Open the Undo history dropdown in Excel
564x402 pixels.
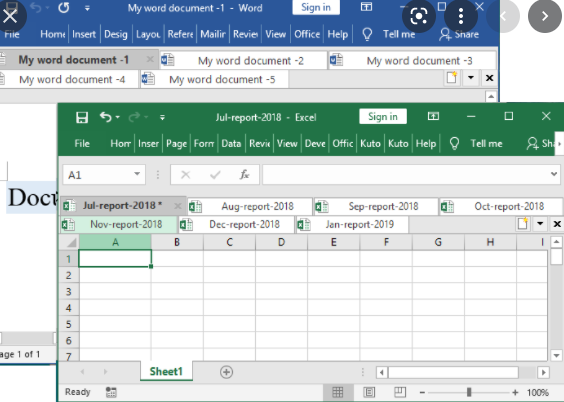(118, 117)
